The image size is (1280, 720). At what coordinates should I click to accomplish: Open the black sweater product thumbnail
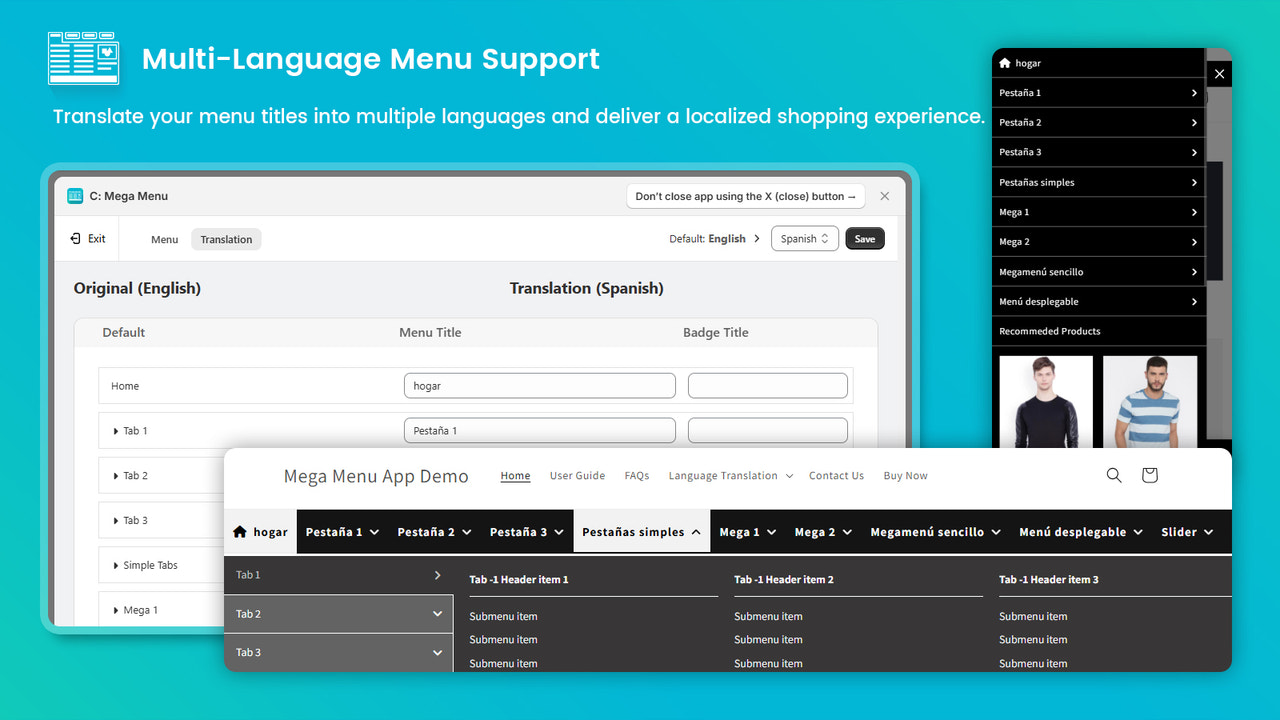(1046, 402)
